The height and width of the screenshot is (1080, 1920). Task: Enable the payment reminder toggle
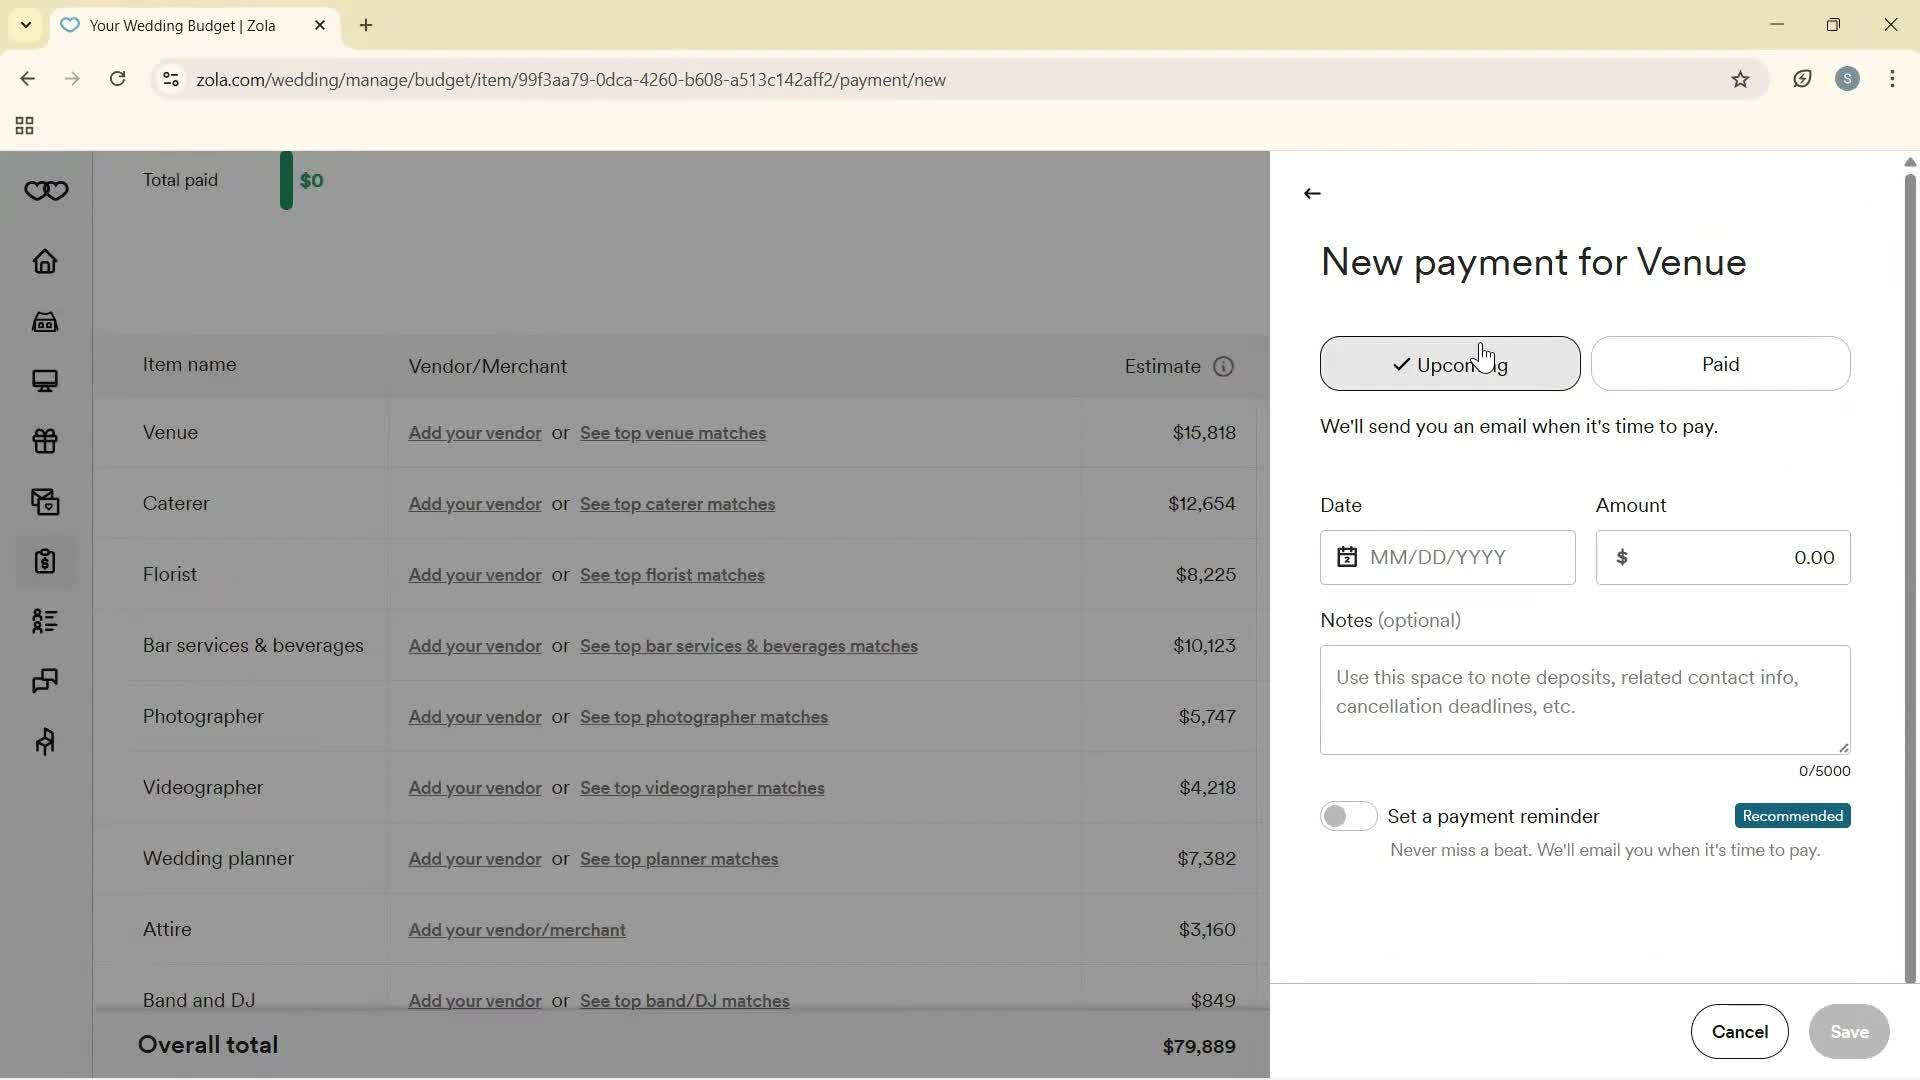[x=1348, y=816]
